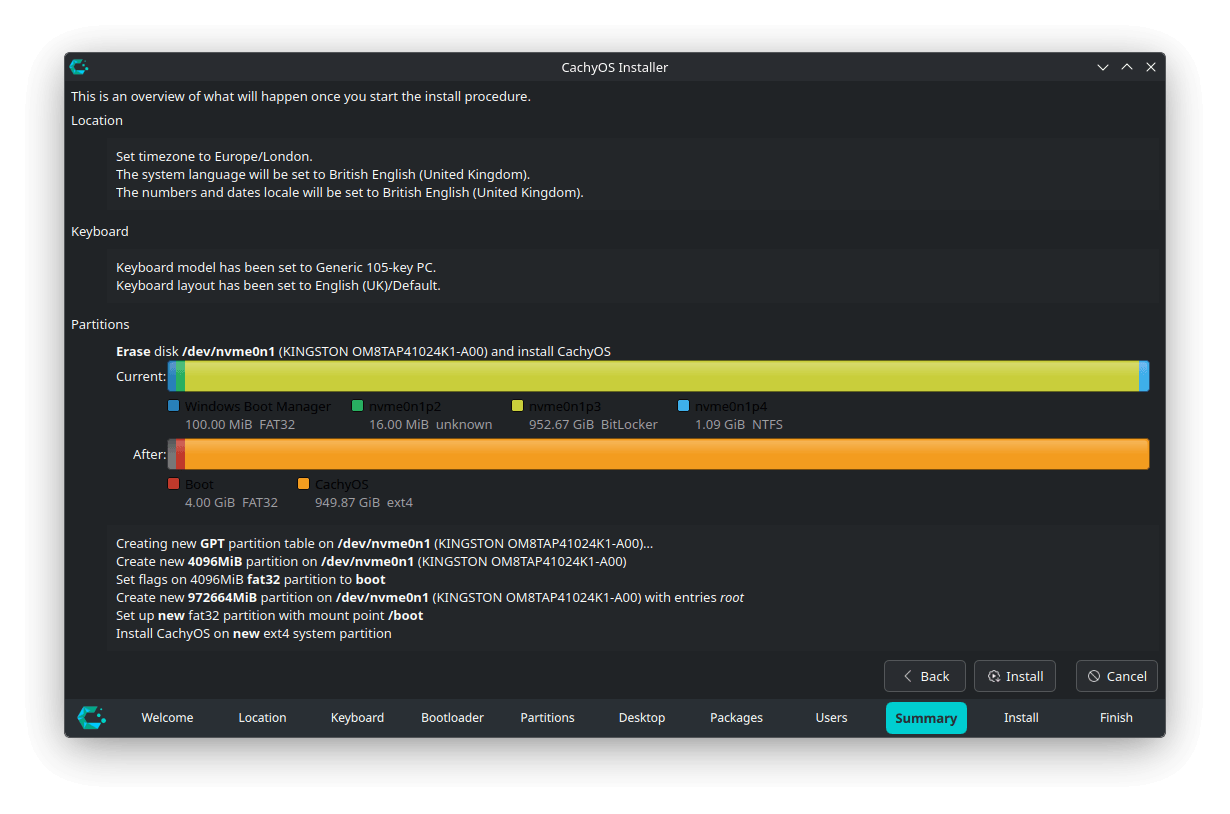This screenshot has width=1230, height=814.
Task: Select the highlighted Summary step
Action: tap(926, 717)
